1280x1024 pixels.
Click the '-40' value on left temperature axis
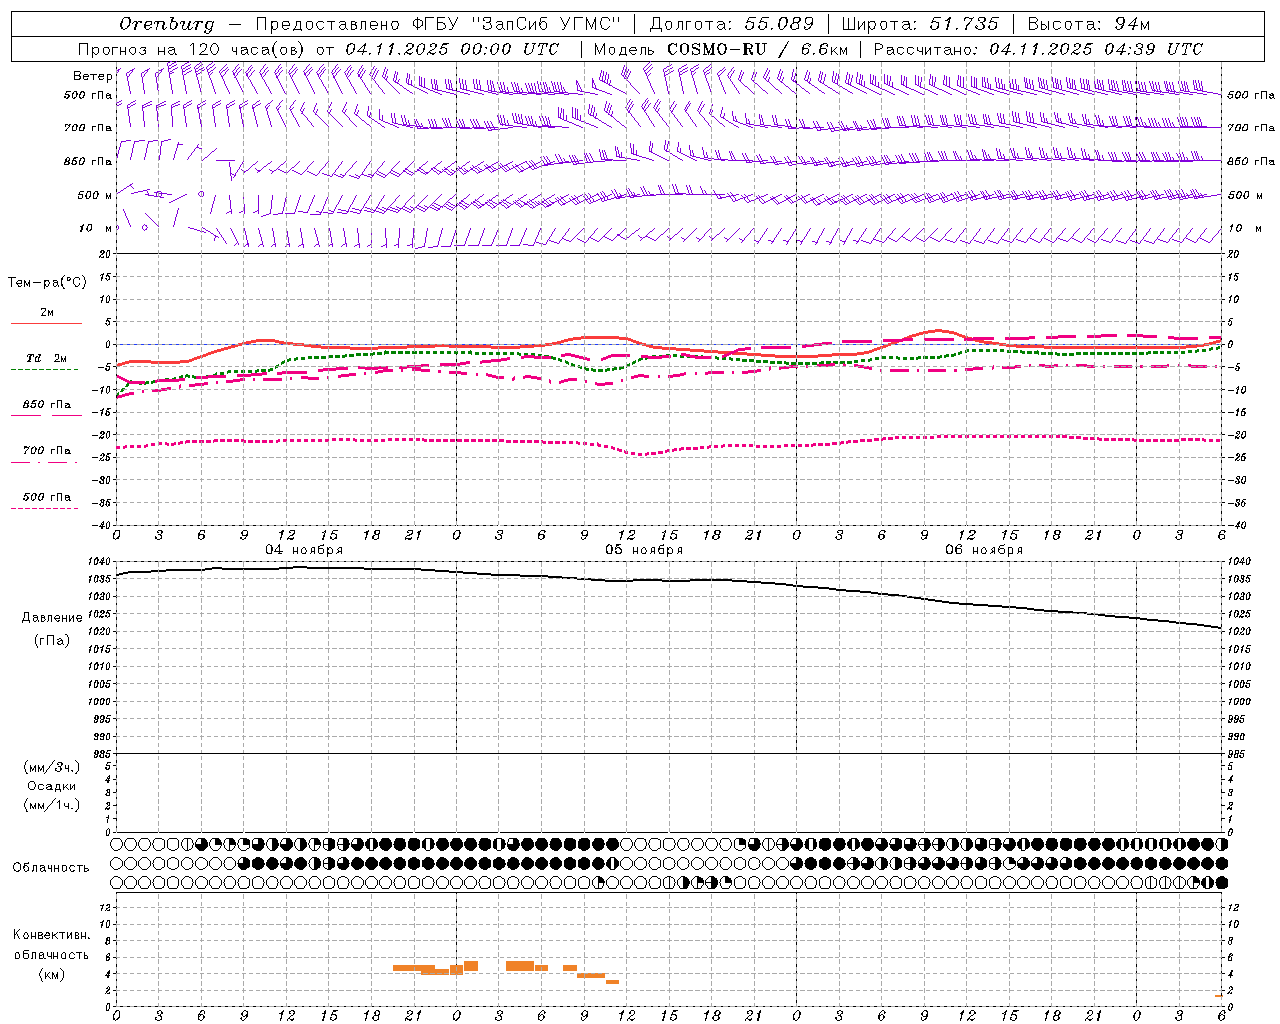click(103, 525)
